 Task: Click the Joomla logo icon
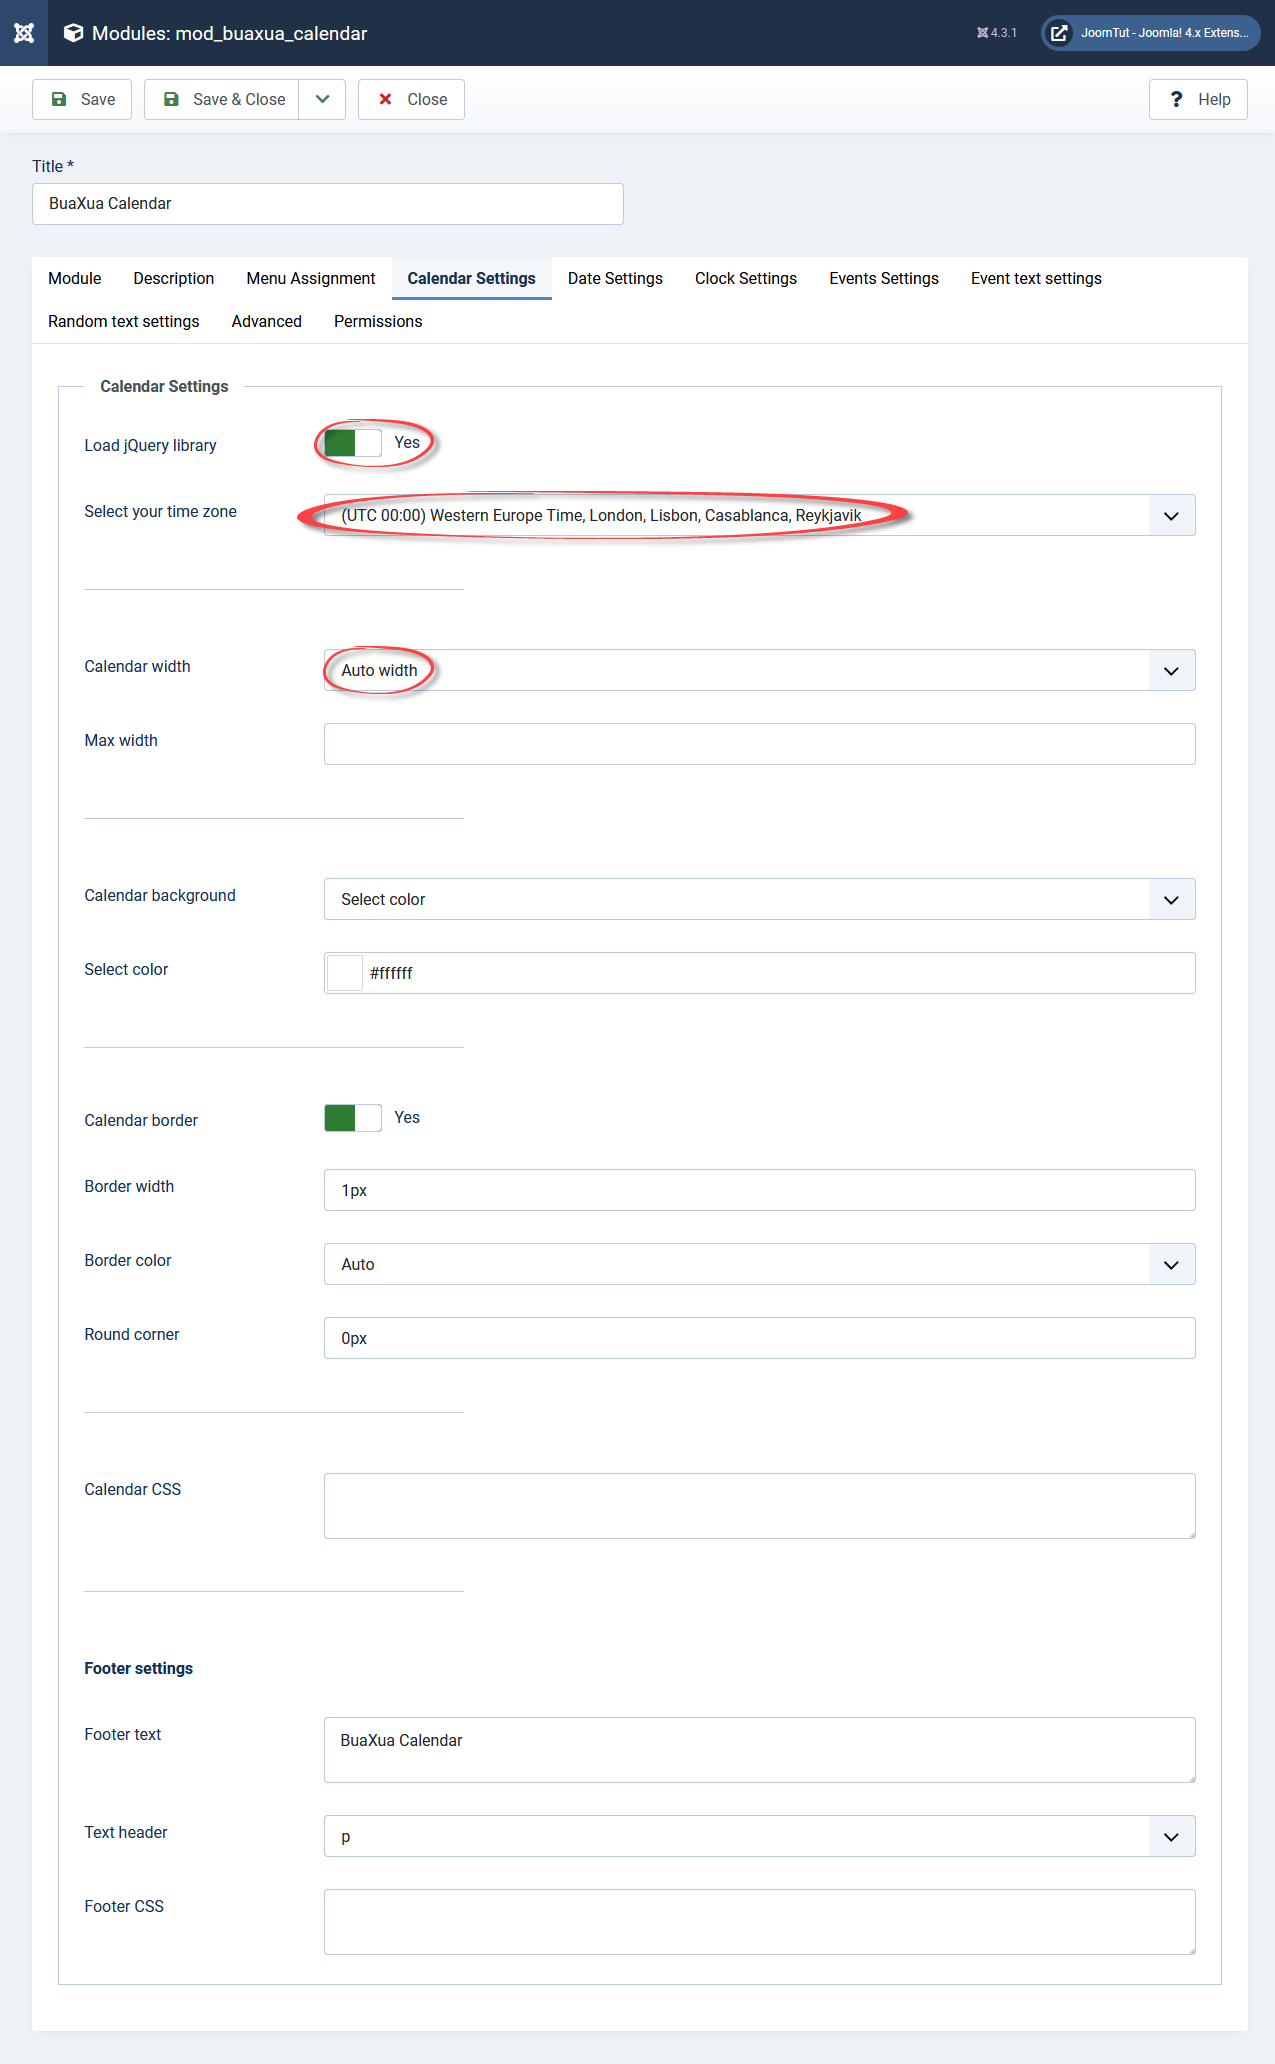(x=24, y=33)
